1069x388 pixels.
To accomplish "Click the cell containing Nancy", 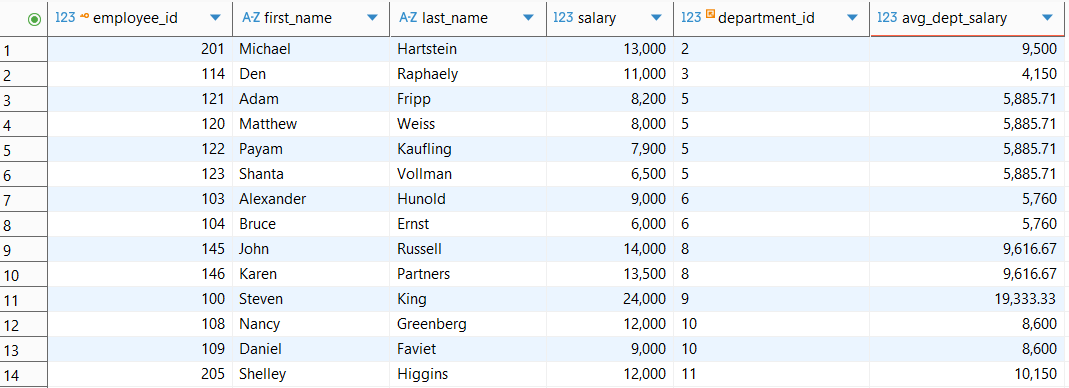I will pyautogui.click(x=312, y=324).
